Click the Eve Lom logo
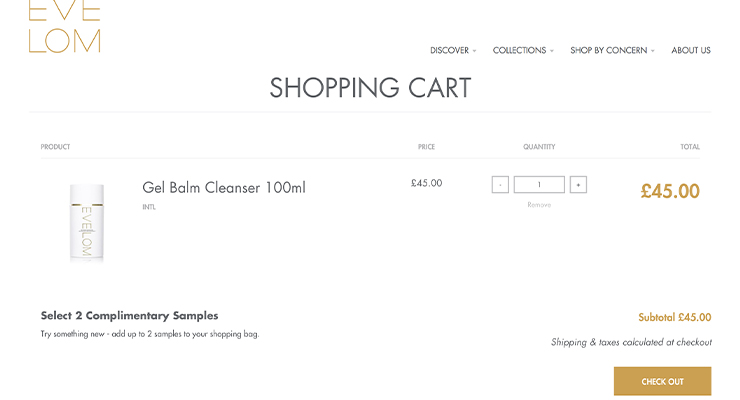Screen dimensions: 740x400 pyautogui.click(x=64, y=27)
